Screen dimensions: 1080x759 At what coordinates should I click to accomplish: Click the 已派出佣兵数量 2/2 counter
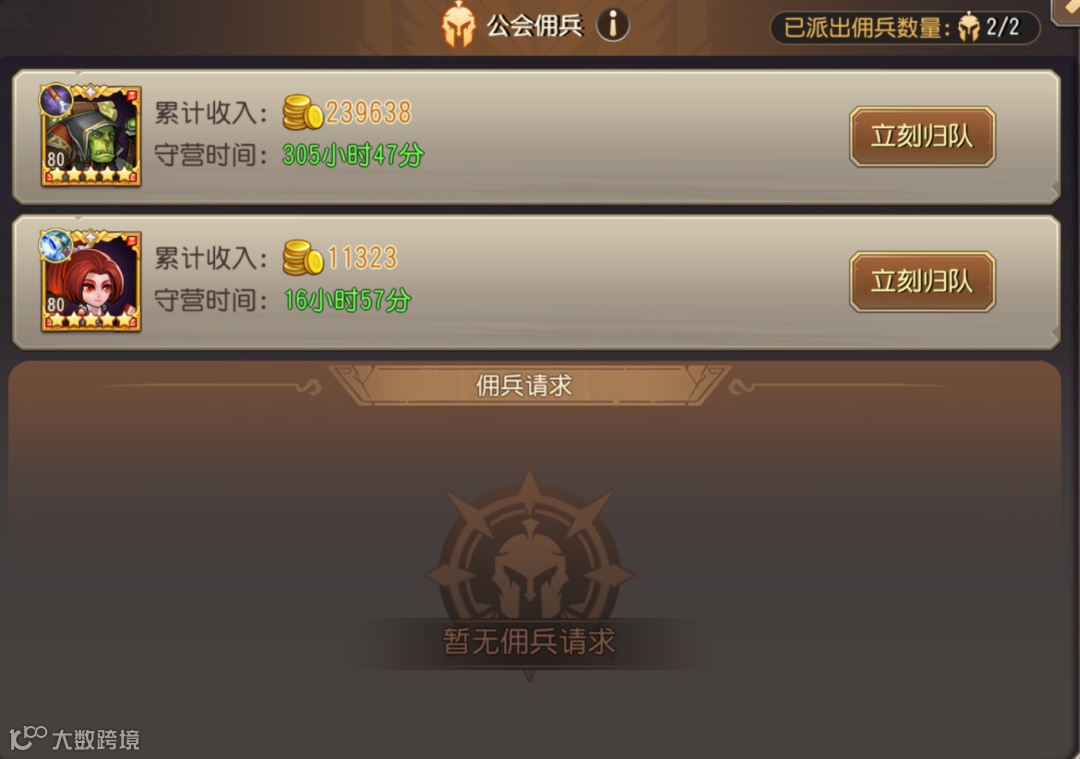pyautogui.click(x=904, y=28)
